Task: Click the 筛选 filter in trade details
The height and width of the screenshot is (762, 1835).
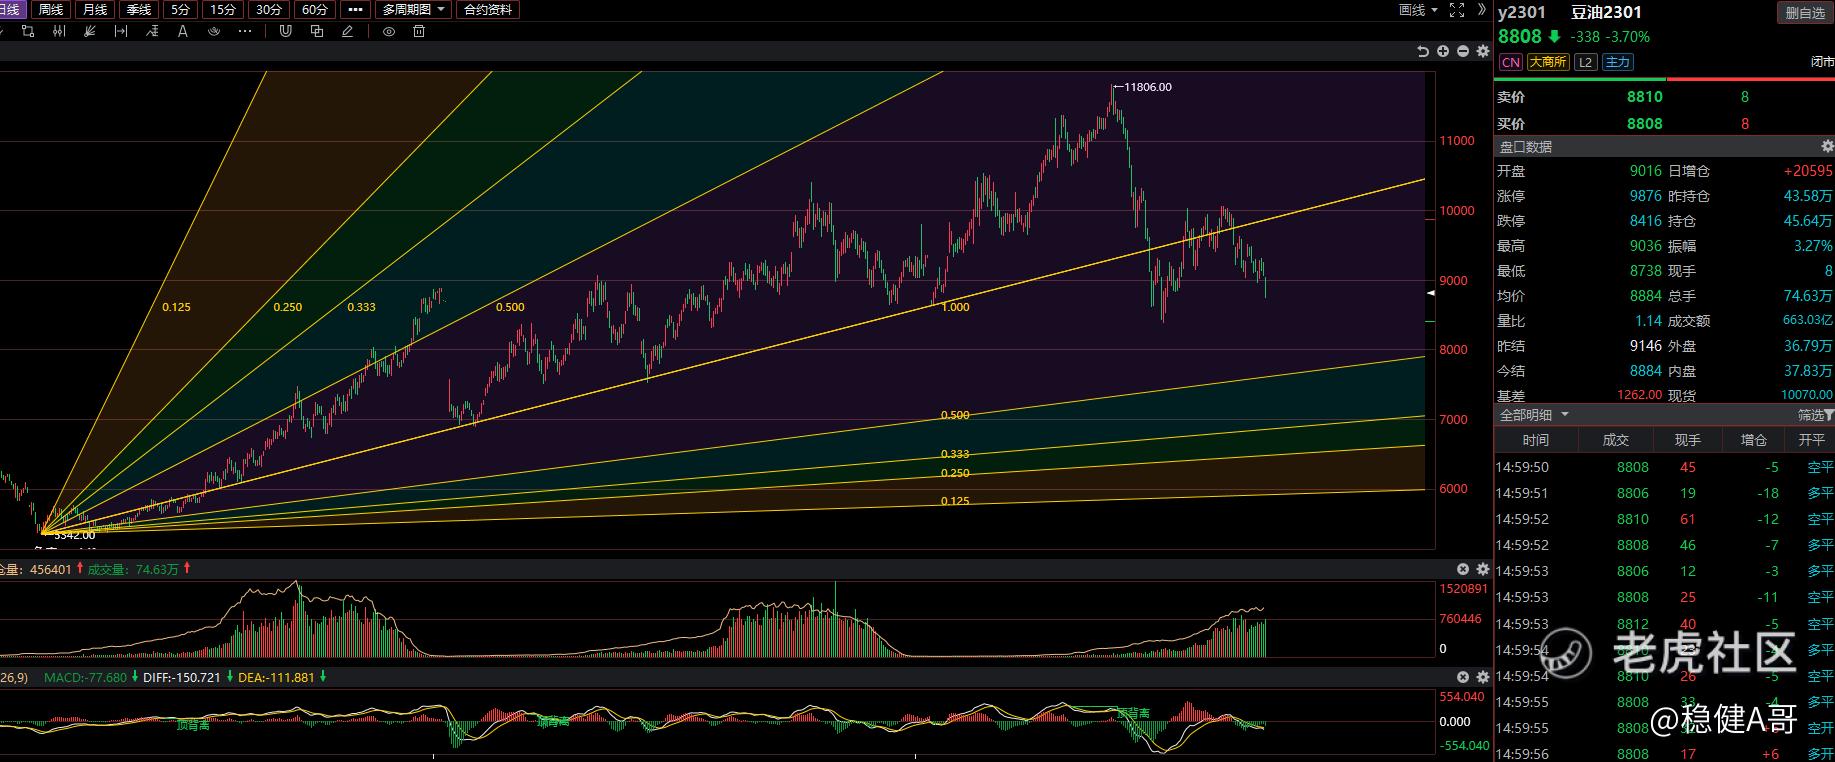Action: coord(1814,415)
